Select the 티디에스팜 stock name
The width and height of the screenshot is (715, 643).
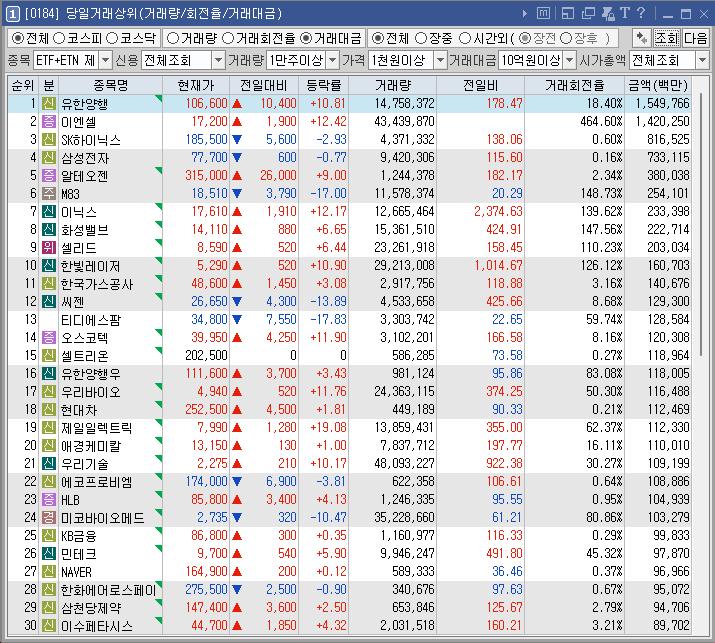(x=91, y=320)
